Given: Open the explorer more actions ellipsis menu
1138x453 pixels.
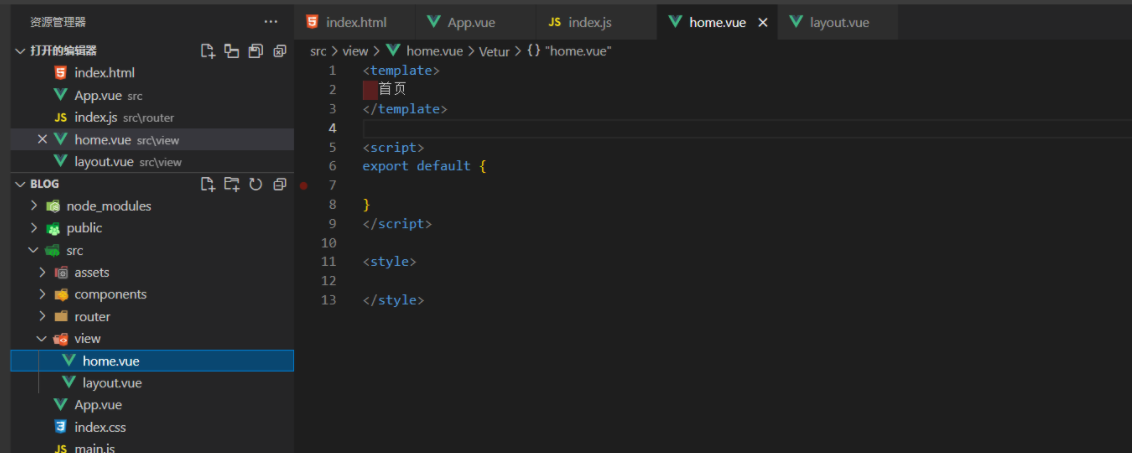Looking at the screenshot, I should [x=271, y=22].
